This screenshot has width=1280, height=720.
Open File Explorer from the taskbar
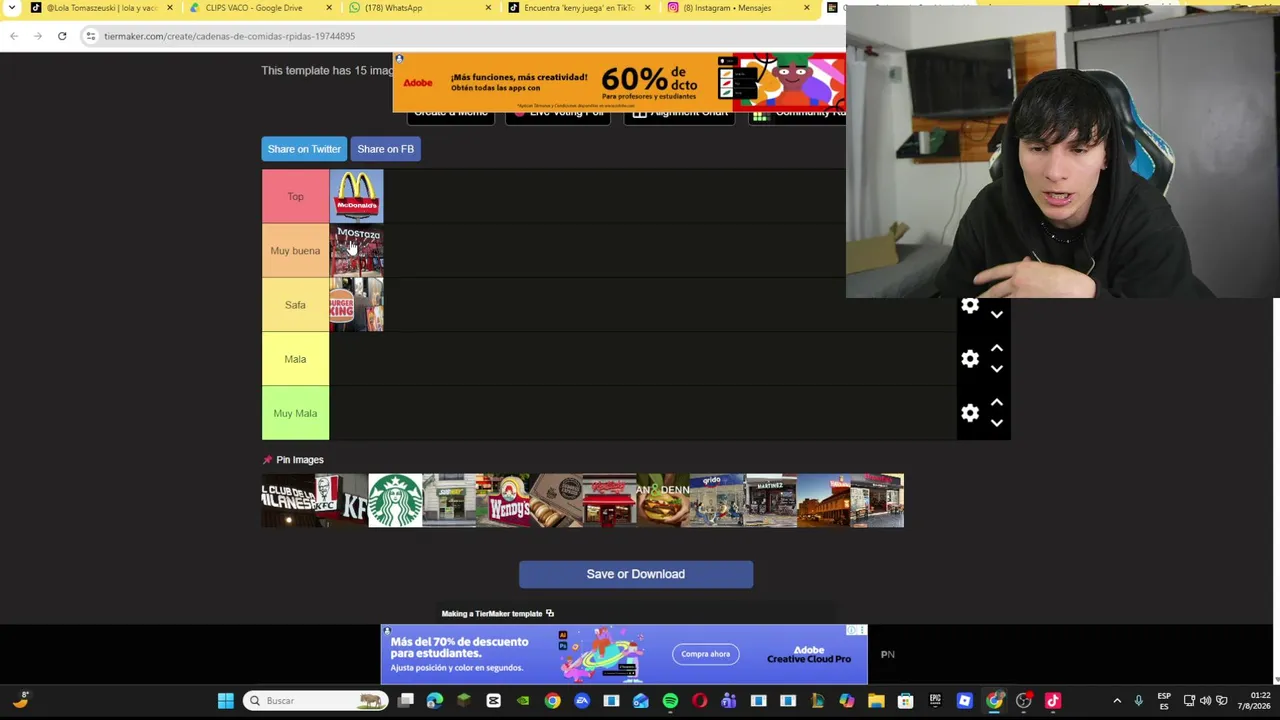[876, 701]
